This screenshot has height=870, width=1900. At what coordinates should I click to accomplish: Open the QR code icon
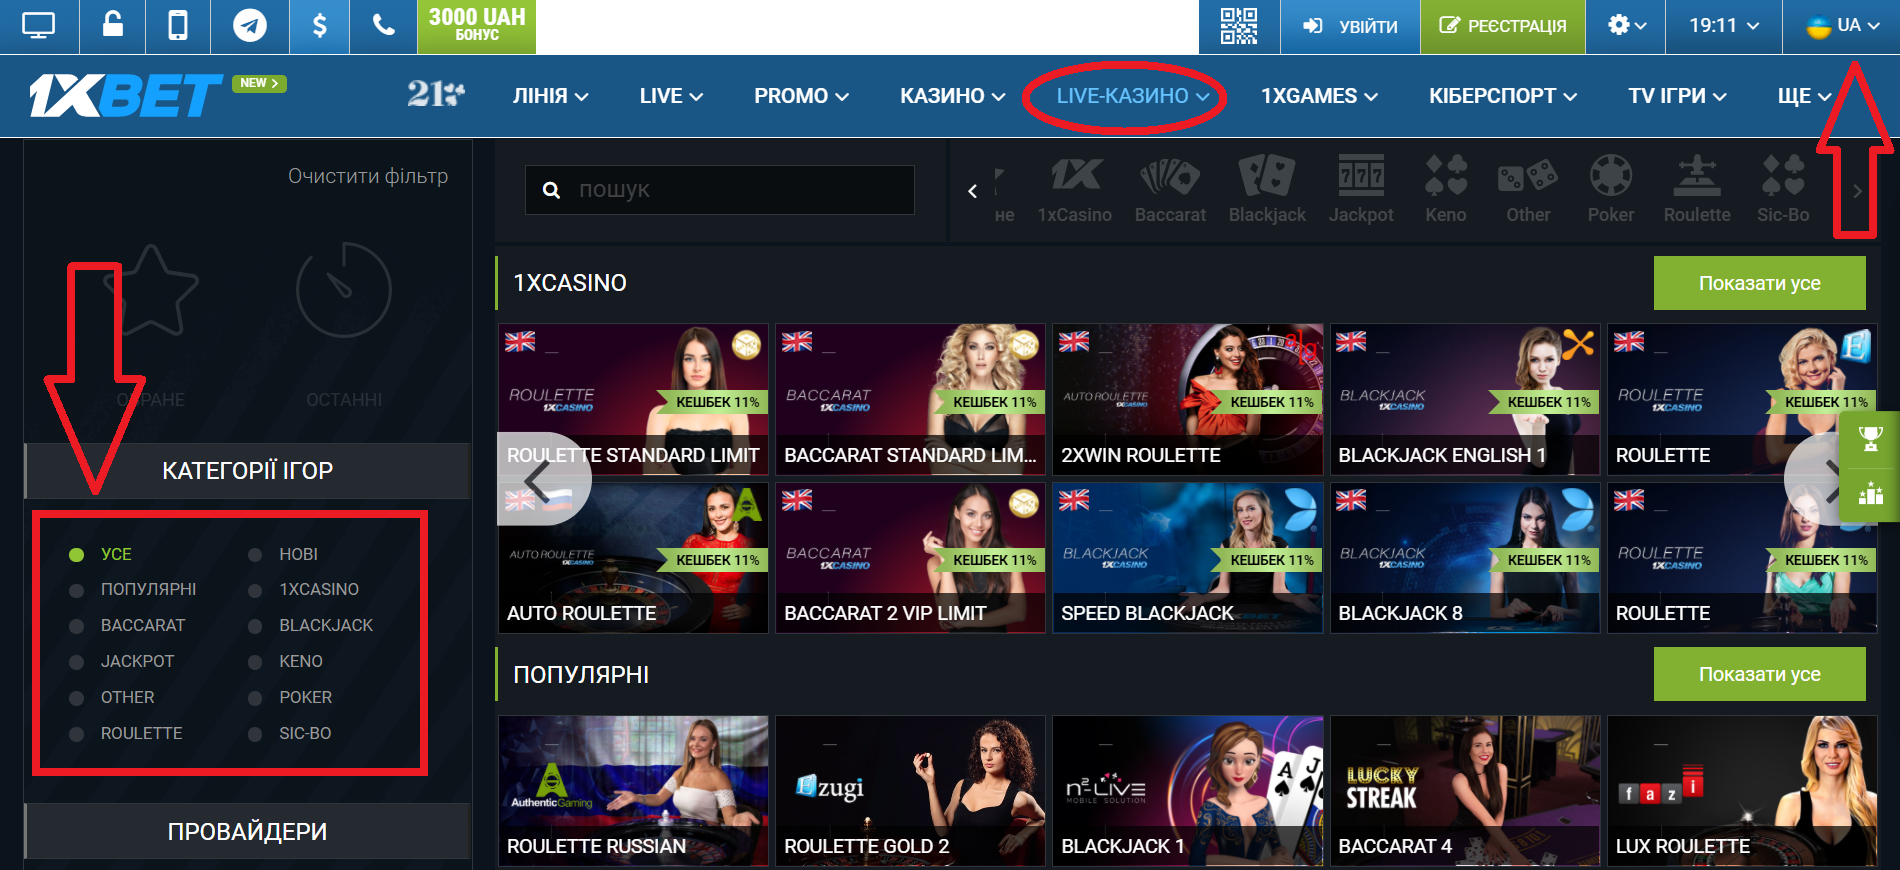point(1239,26)
